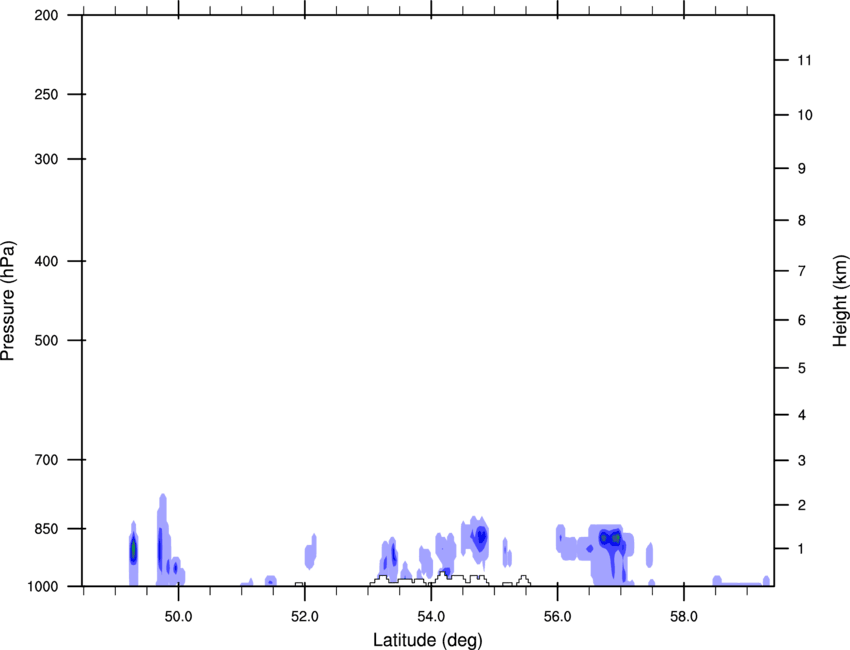Screen dimensions: 850x650
Task: Click the 2 km height label
Action: tap(802, 505)
